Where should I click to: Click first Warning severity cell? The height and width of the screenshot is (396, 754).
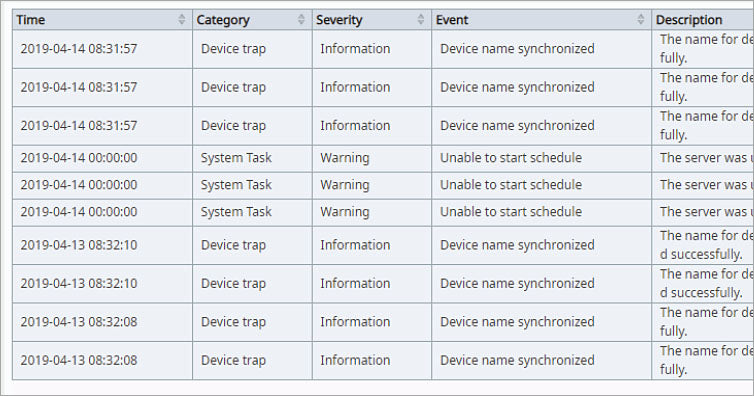pos(372,158)
